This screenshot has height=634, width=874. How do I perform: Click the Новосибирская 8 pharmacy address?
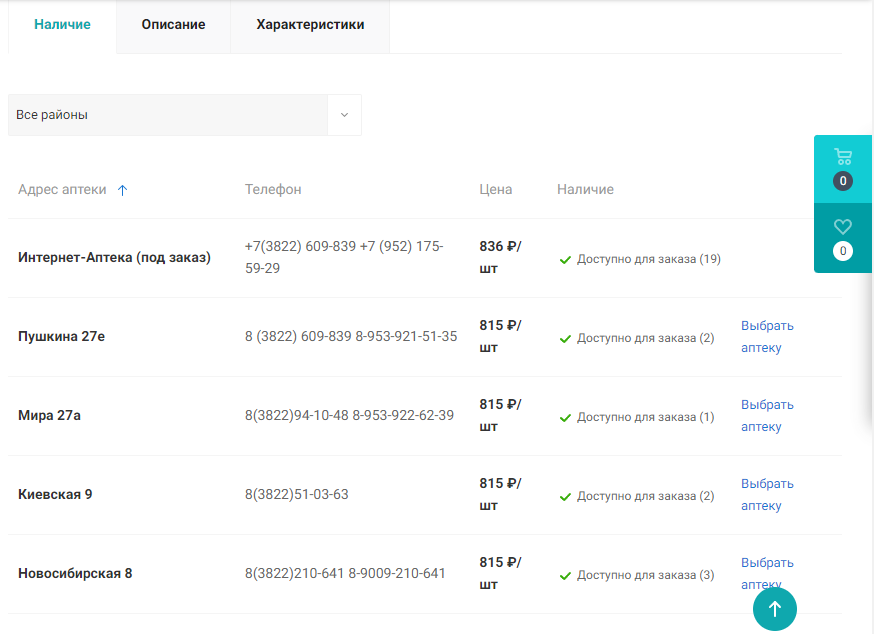[x=75, y=574]
